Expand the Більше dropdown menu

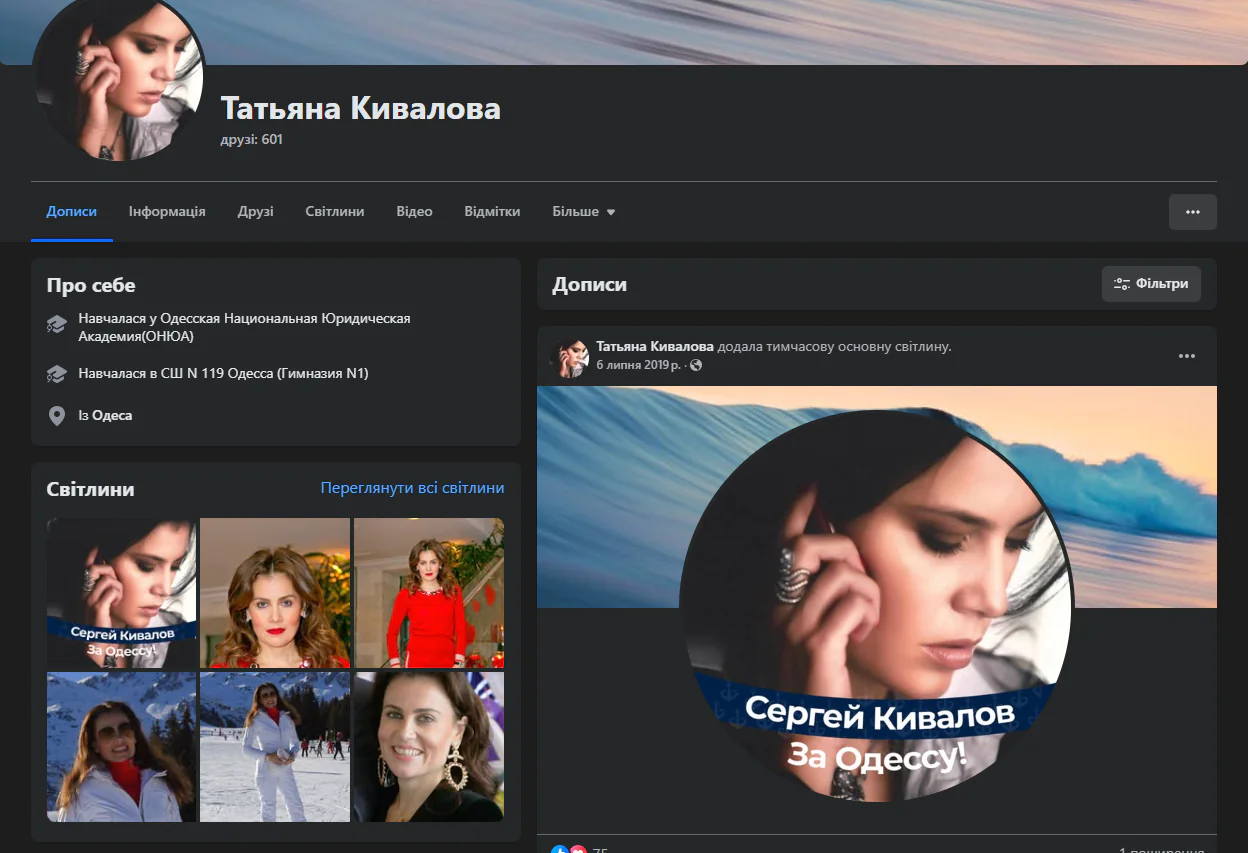click(x=583, y=212)
